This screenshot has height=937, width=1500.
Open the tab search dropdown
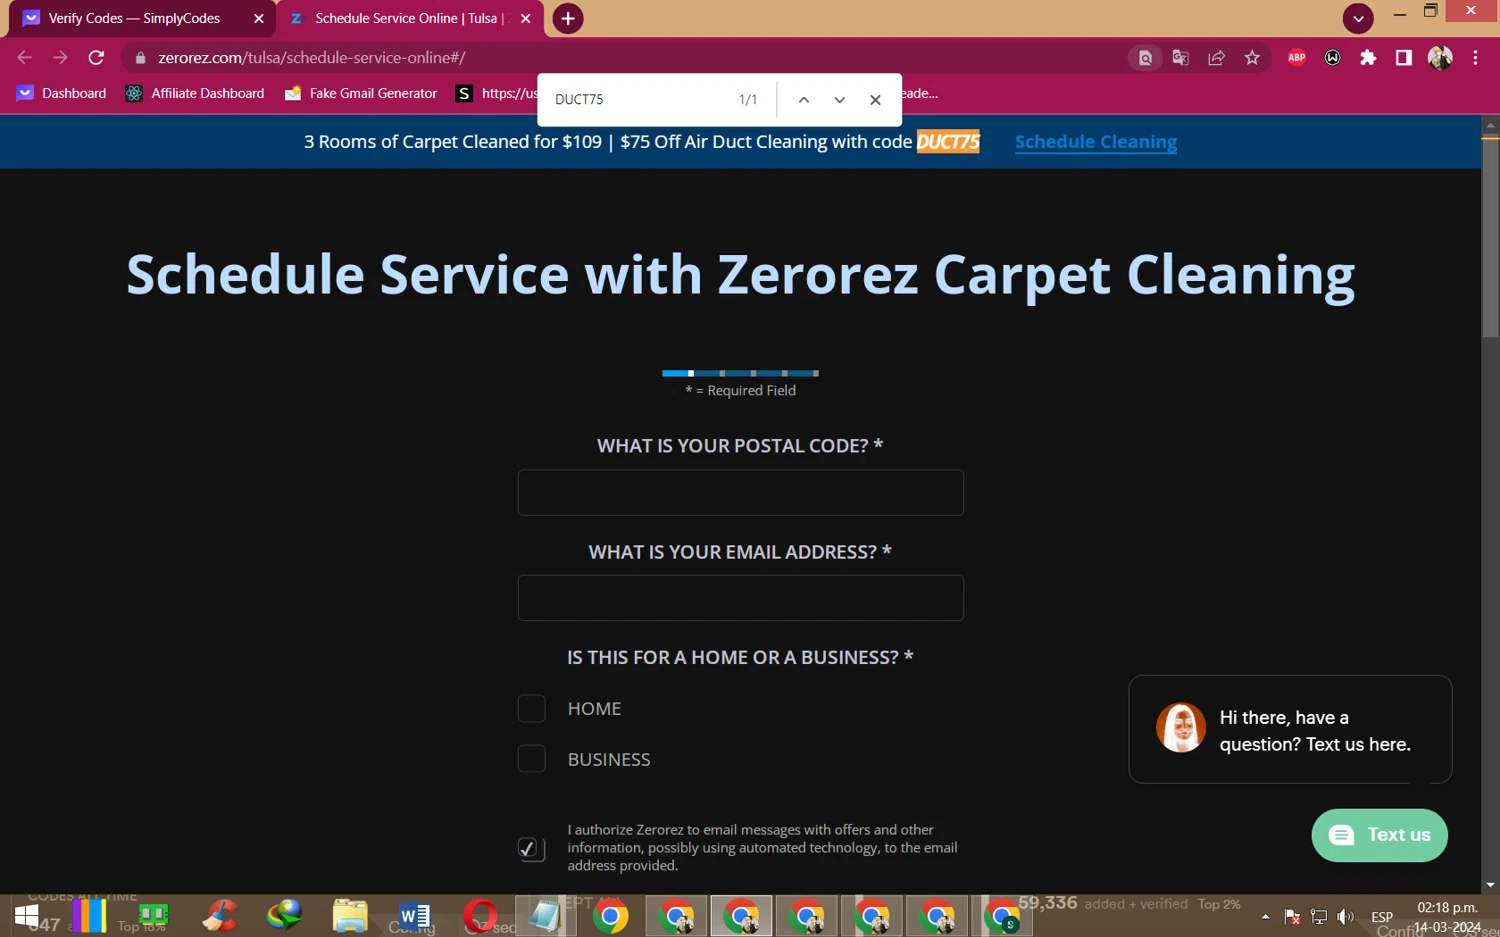point(1358,18)
